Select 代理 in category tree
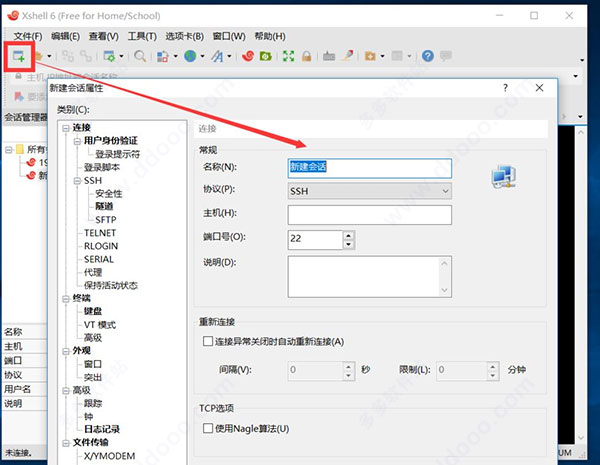 [93, 272]
